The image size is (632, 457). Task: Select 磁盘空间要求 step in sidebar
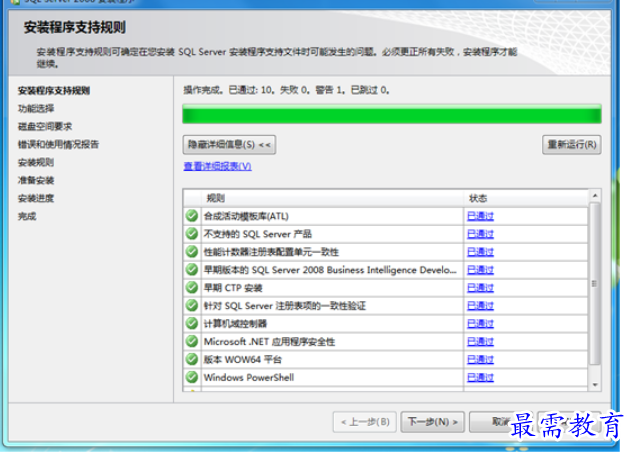(x=45, y=127)
